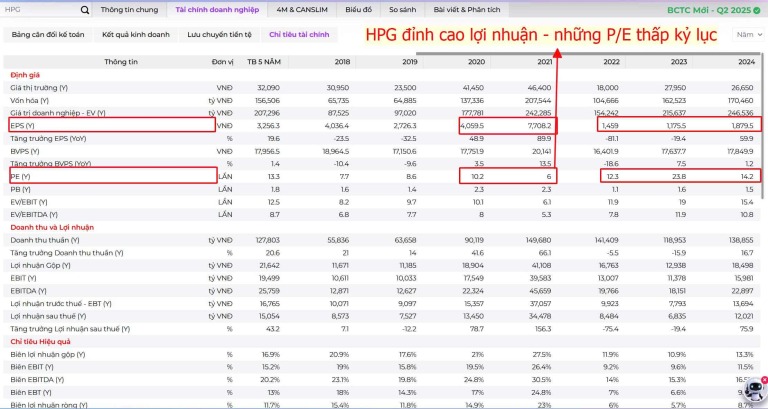Open the Bài viết & Phân tích tab
Viewport: 768px width, 409px height.
[x=467, y=10]
